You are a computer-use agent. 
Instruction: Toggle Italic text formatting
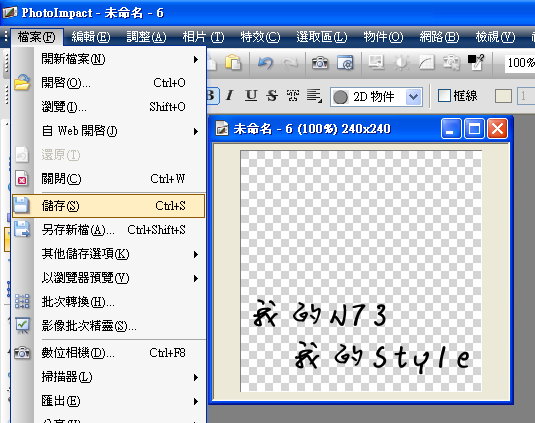(x=230, y=96)
